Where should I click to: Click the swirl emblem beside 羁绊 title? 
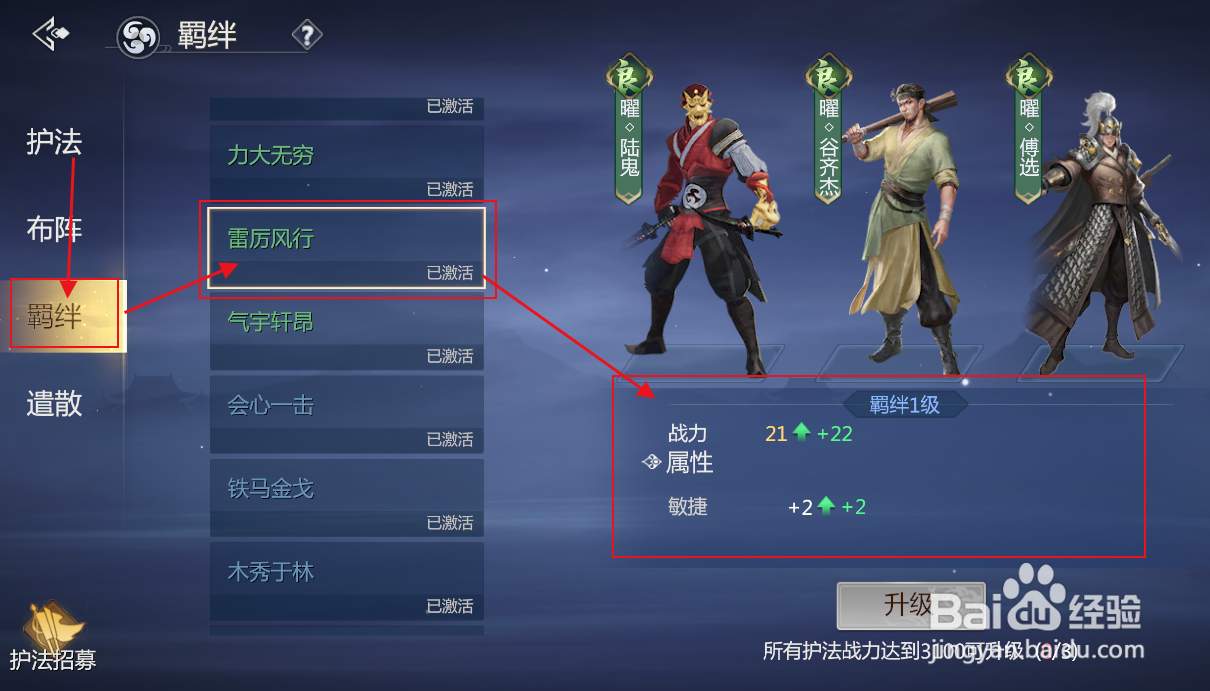point(138,38)
